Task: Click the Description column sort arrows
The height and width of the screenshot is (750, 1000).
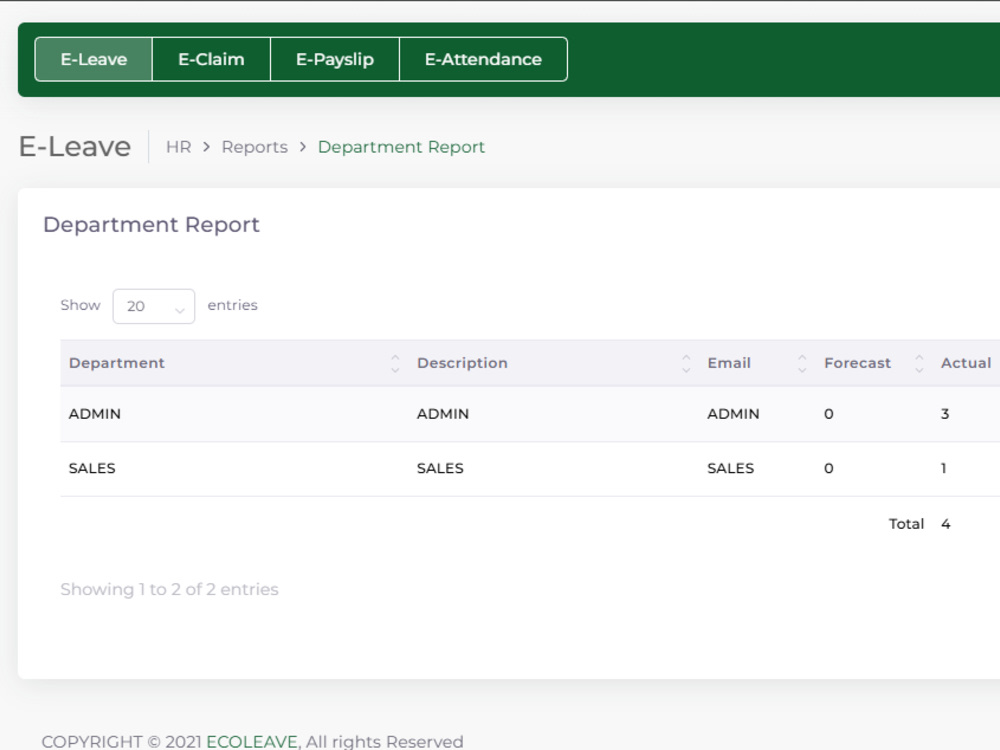Action: pyautogui.click(x=686, y=364)
